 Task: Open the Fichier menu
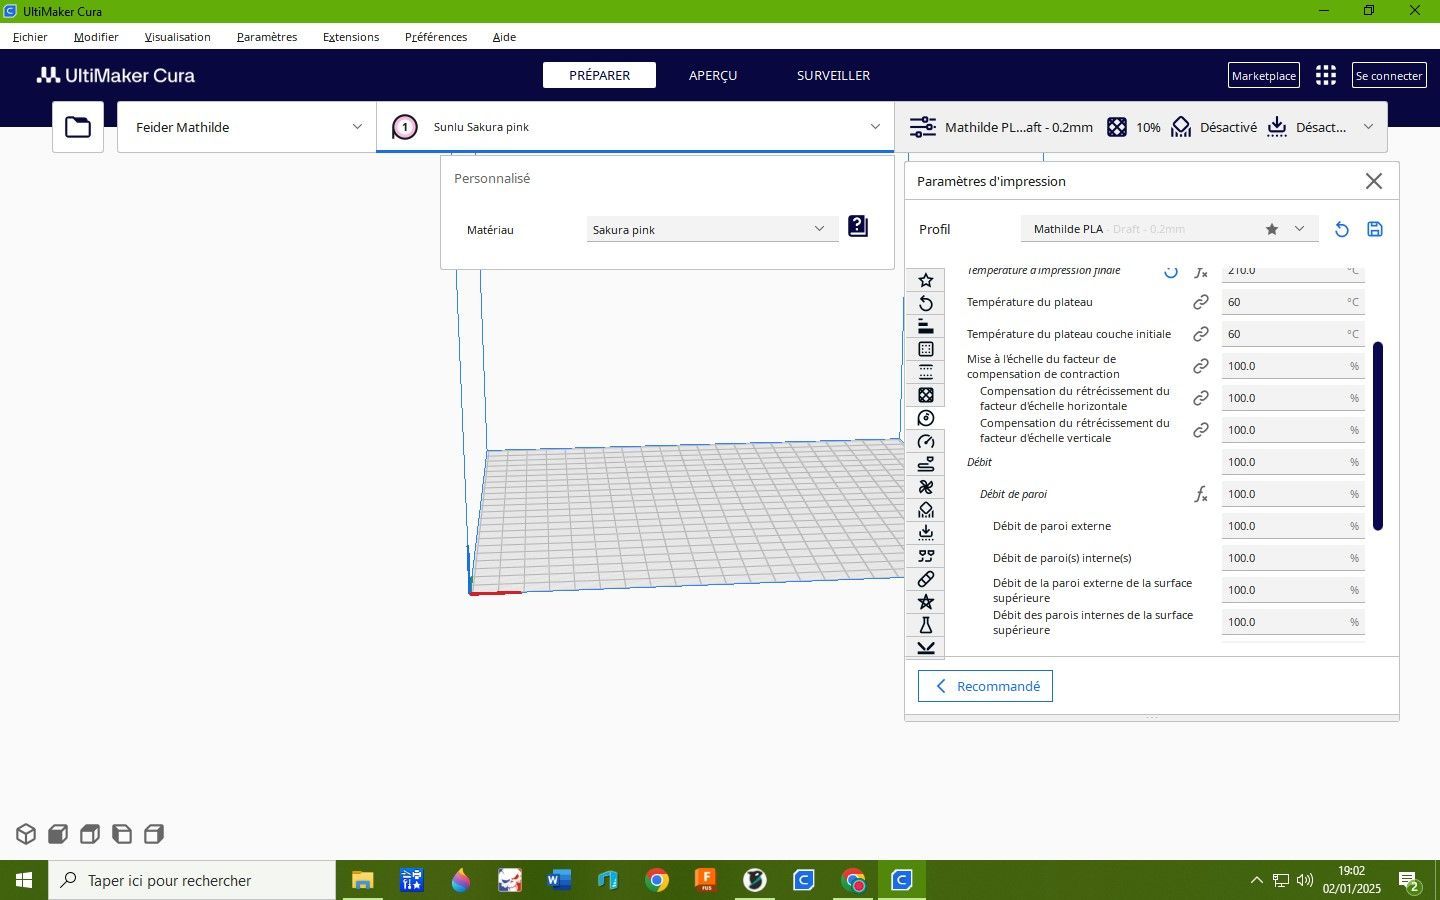tap(30, 37)
